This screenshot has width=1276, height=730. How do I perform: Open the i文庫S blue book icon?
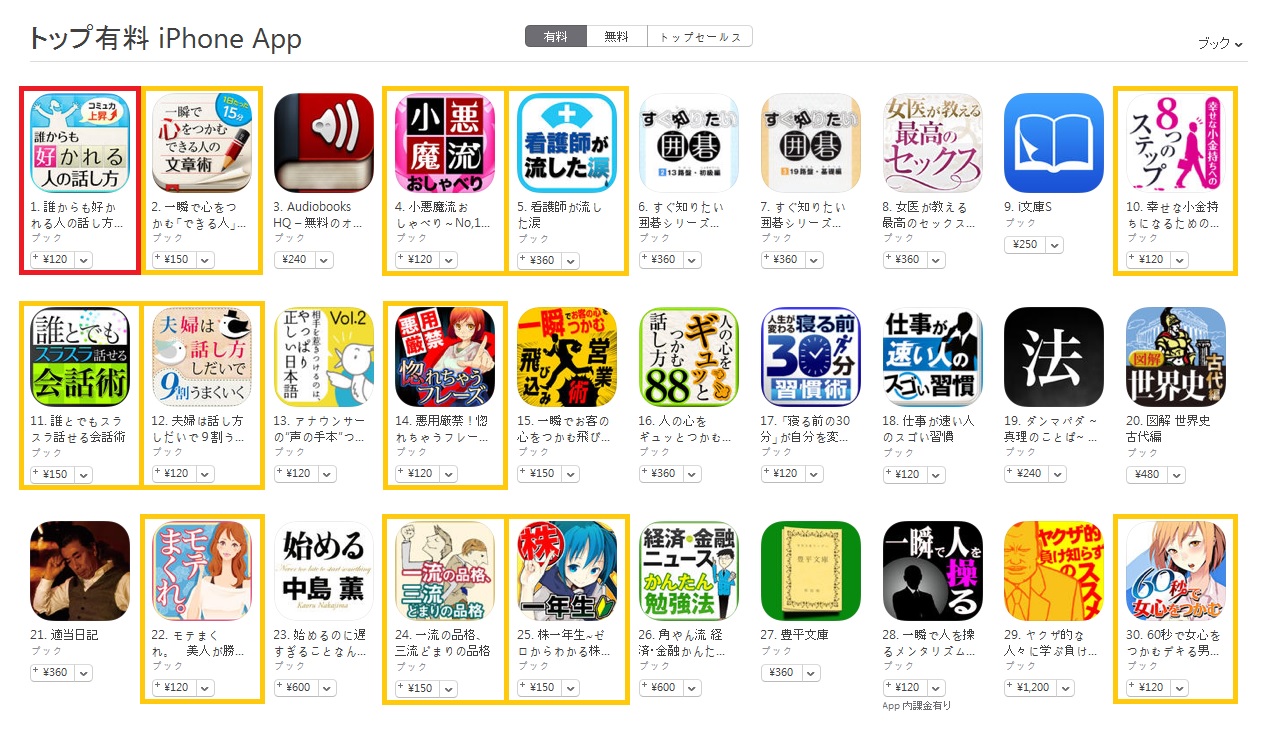(x=1054, y=143)
